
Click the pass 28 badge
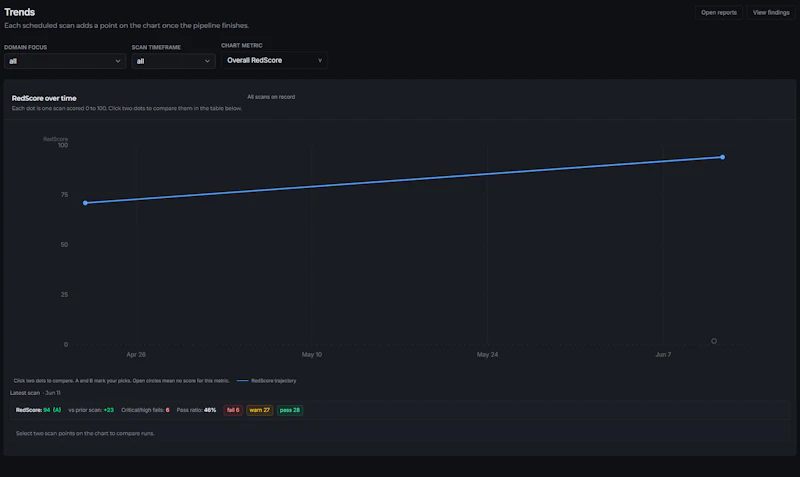[x=290, y=410]
